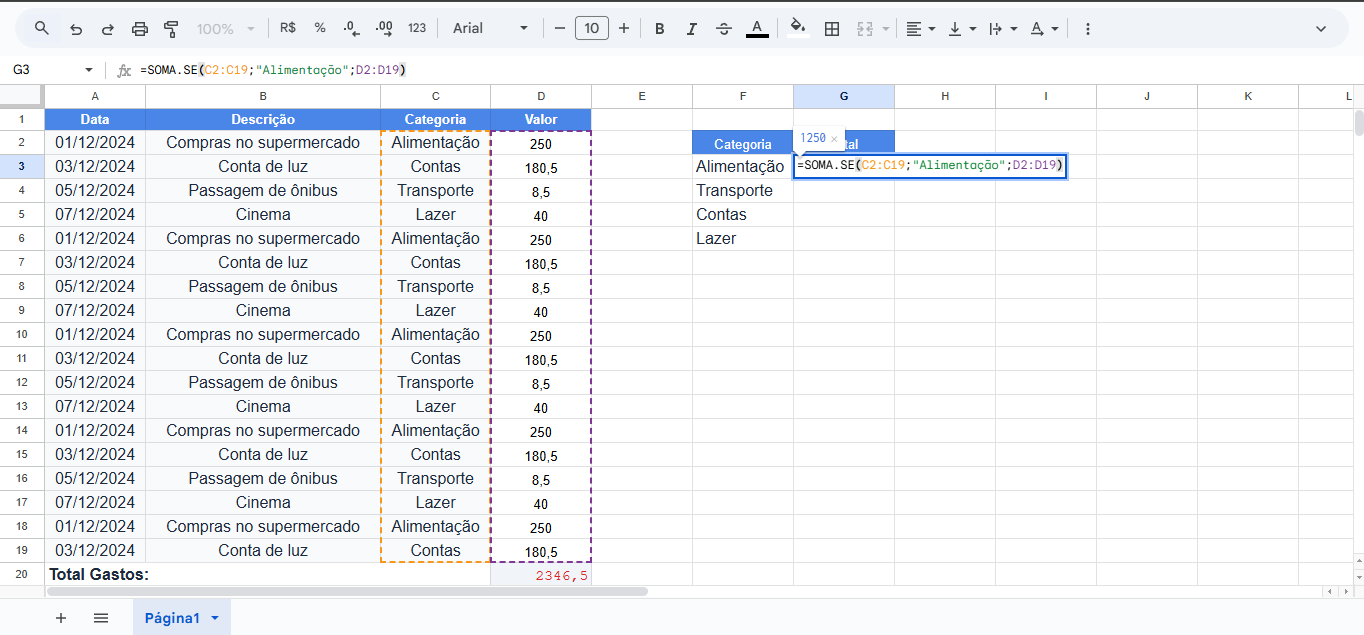Viewport: 1364px width, 635px height.
Task: Toggle bold formatting
Action: (x=659, y=29)
